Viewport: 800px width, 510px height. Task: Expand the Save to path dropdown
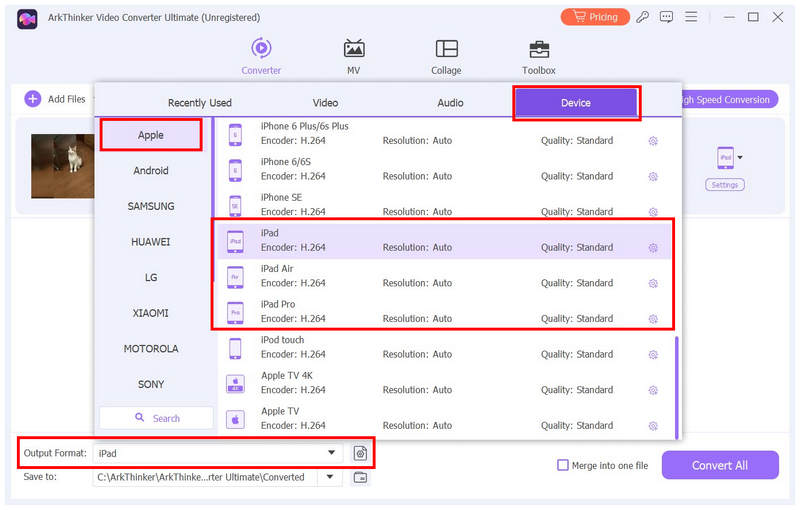[330, 477]
